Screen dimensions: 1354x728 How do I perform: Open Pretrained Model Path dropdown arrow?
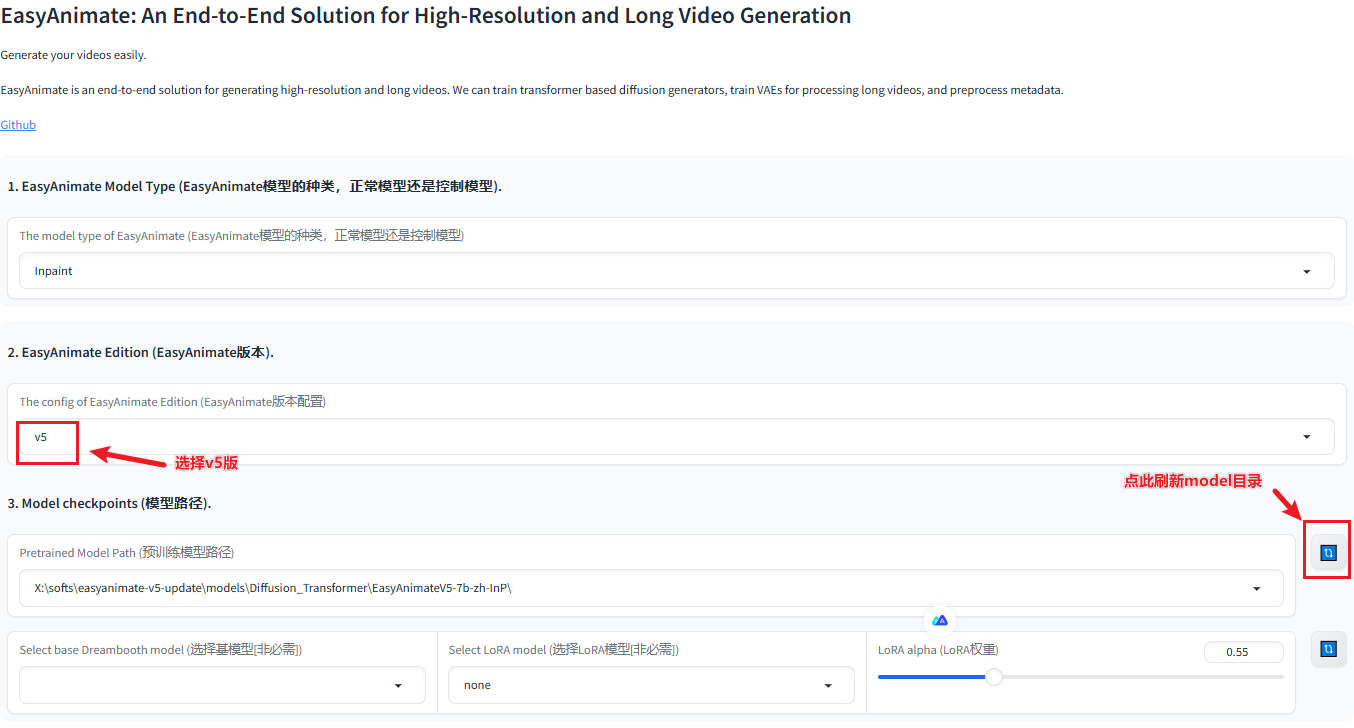[1256, 589]
